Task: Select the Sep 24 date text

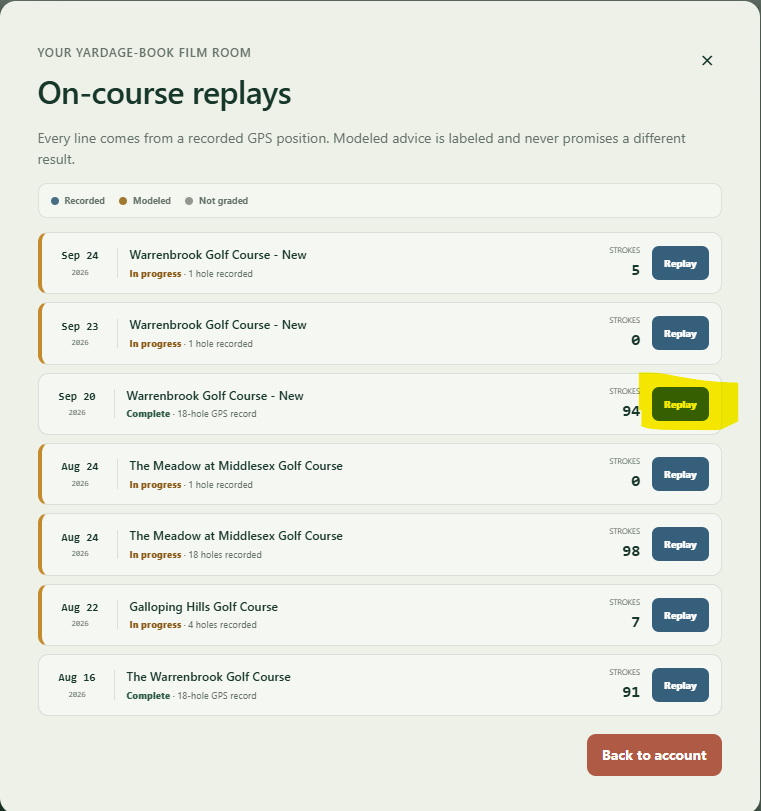Action: pyautogui.click(x=80, y=256)
